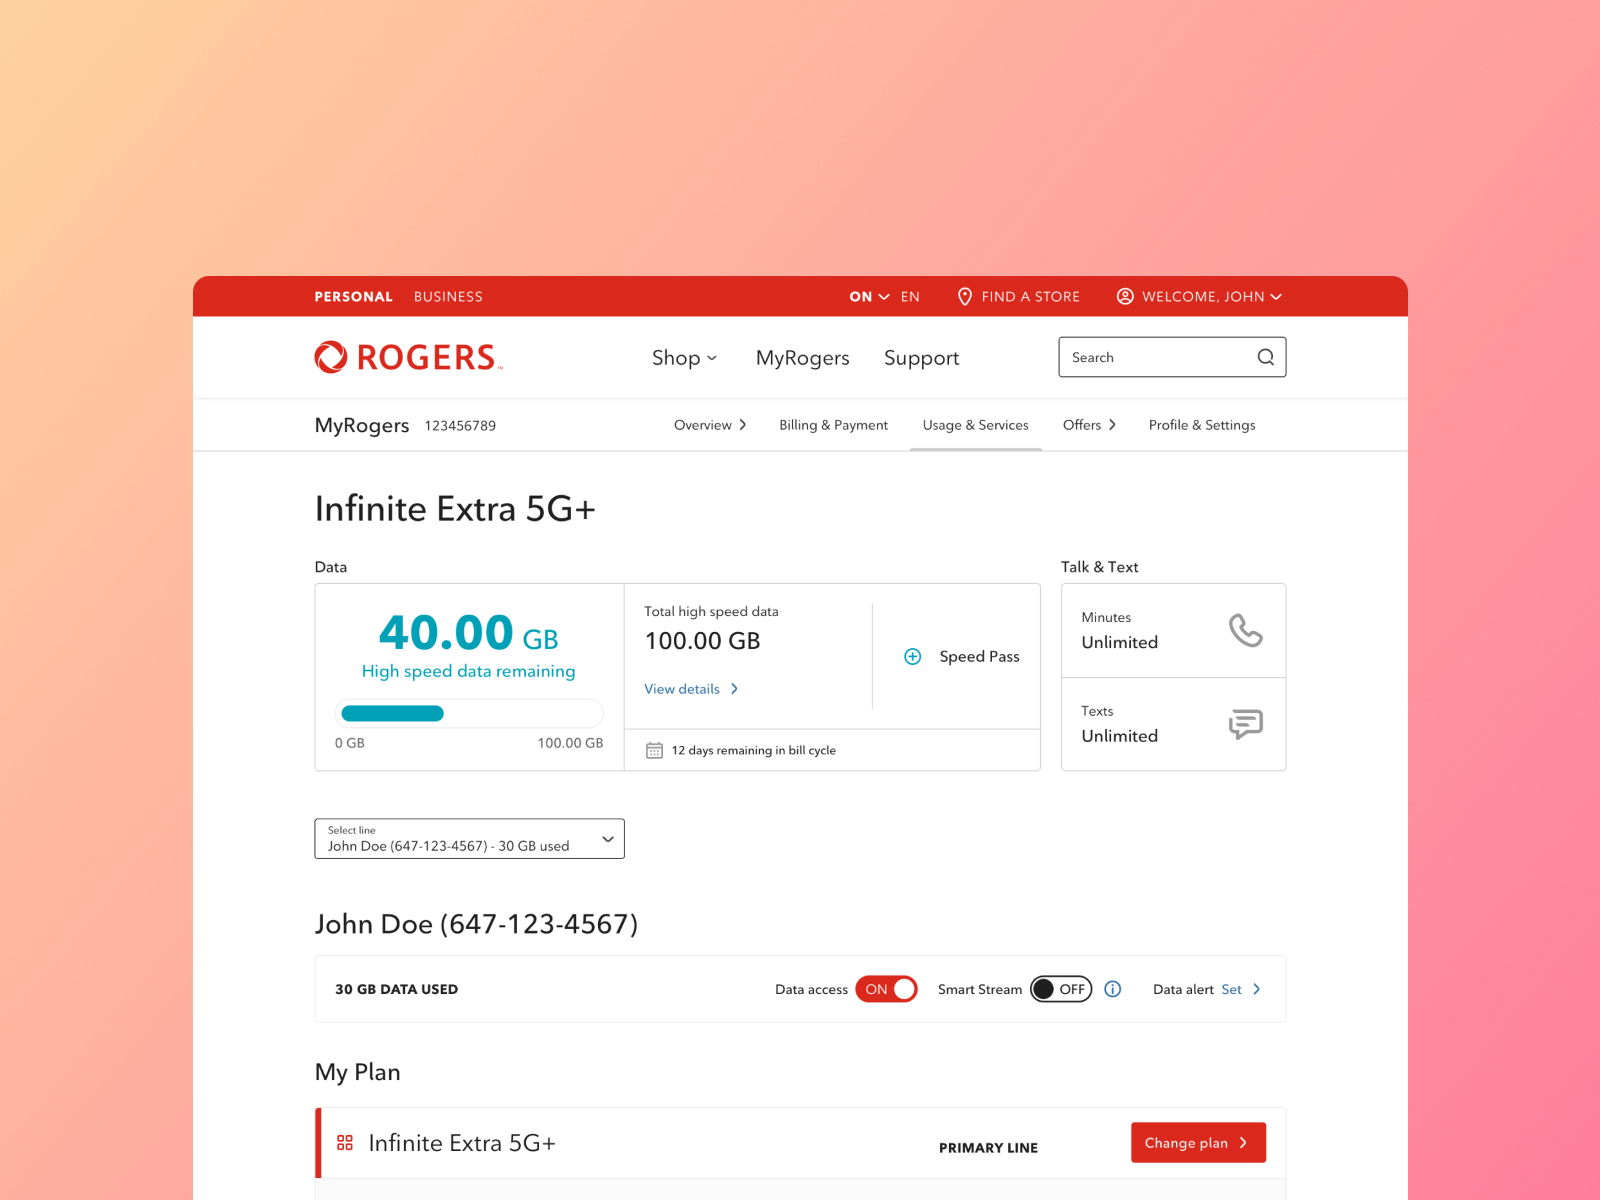1600x1200 pixels.
Task: Open the Overview tab
Action: click(710, 425)
